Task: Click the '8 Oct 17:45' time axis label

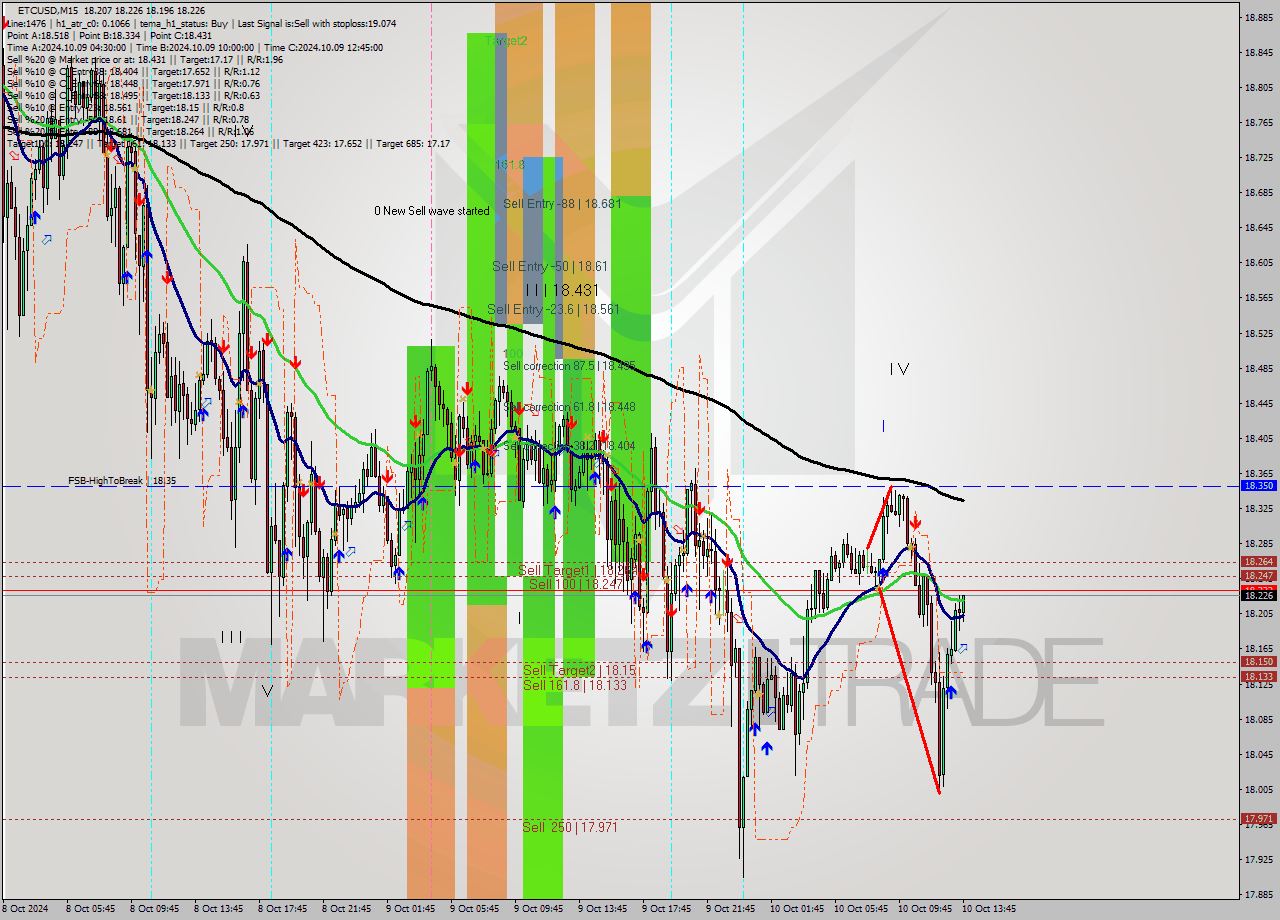Action: [283, 909]
